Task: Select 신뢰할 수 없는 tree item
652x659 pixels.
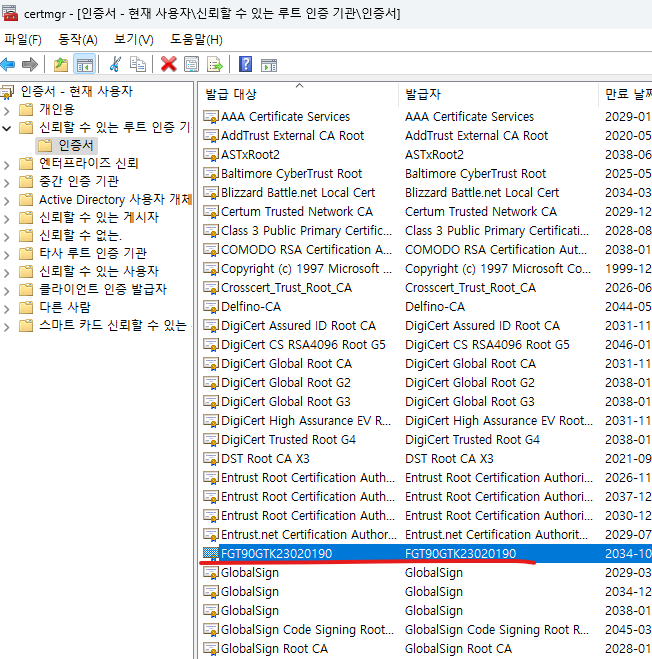Action: tap(80, 235)
